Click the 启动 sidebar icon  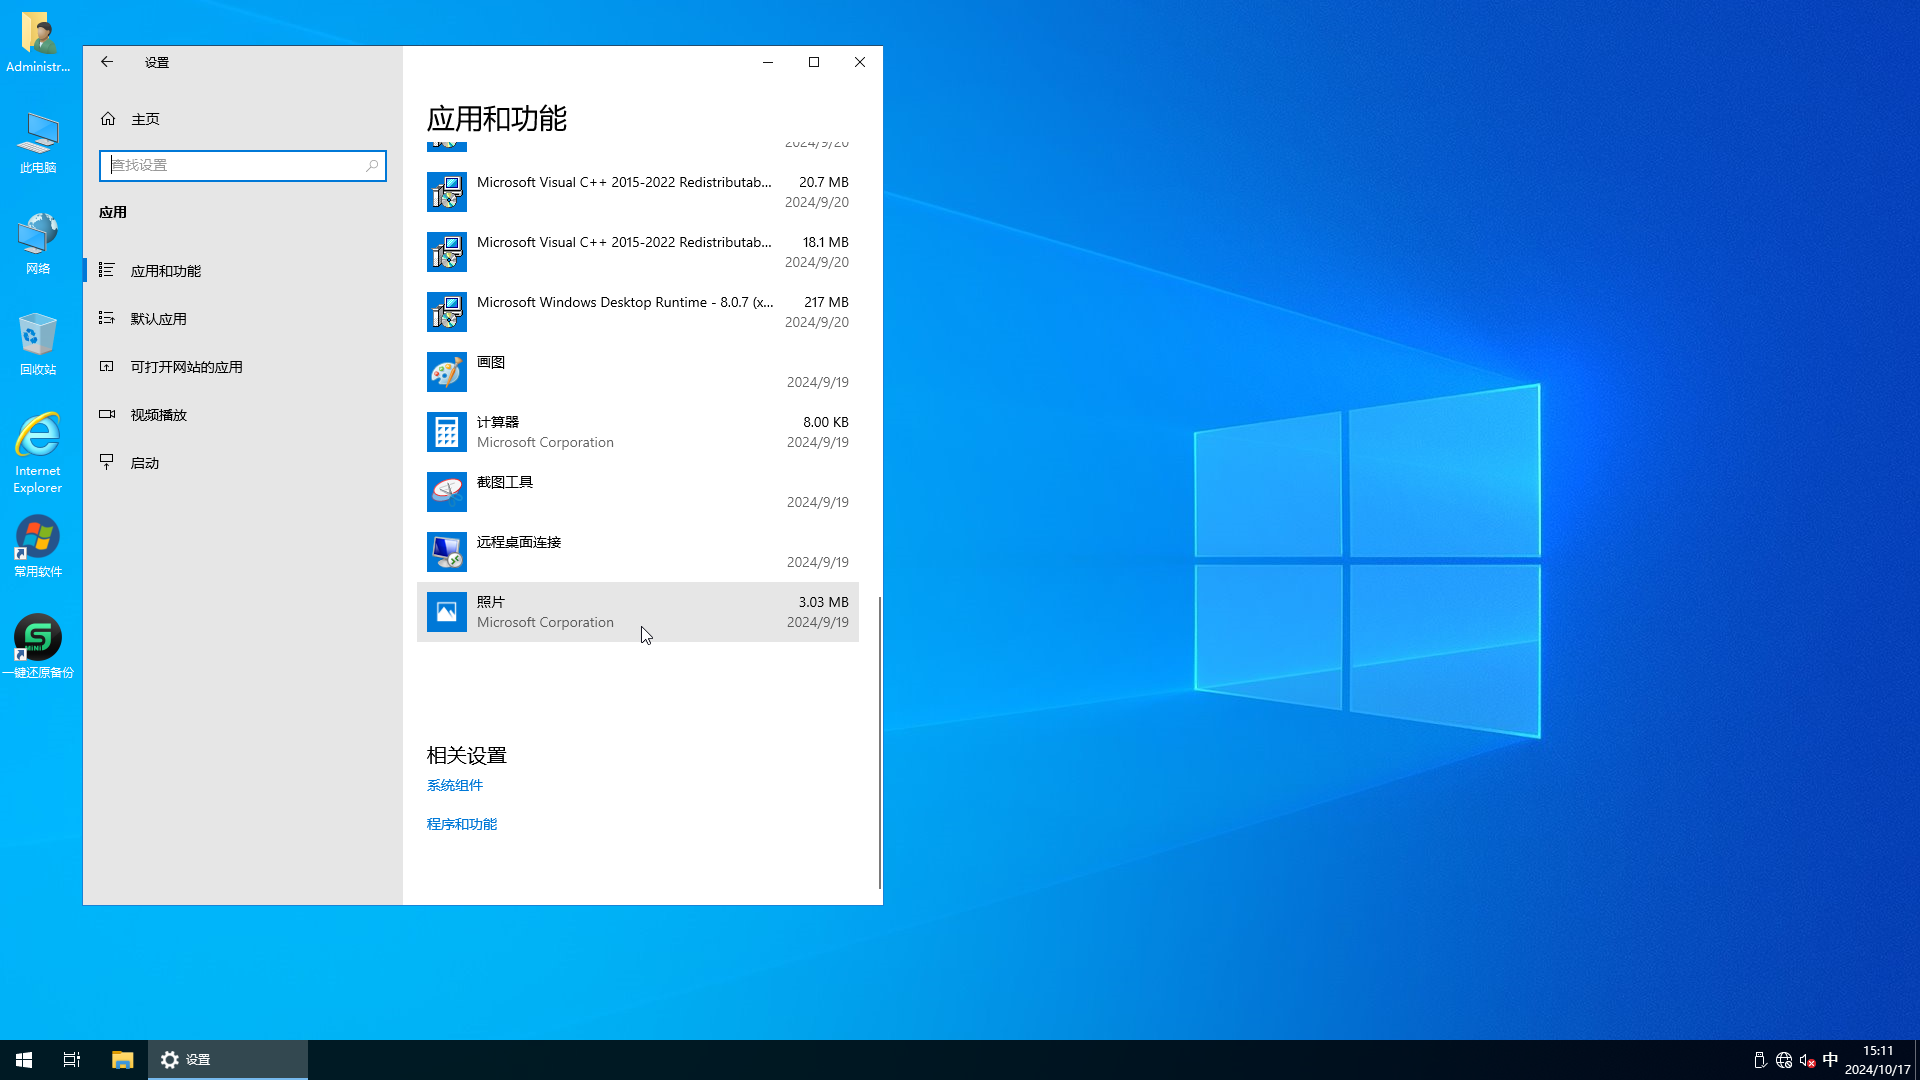click(x=107, y=462)
